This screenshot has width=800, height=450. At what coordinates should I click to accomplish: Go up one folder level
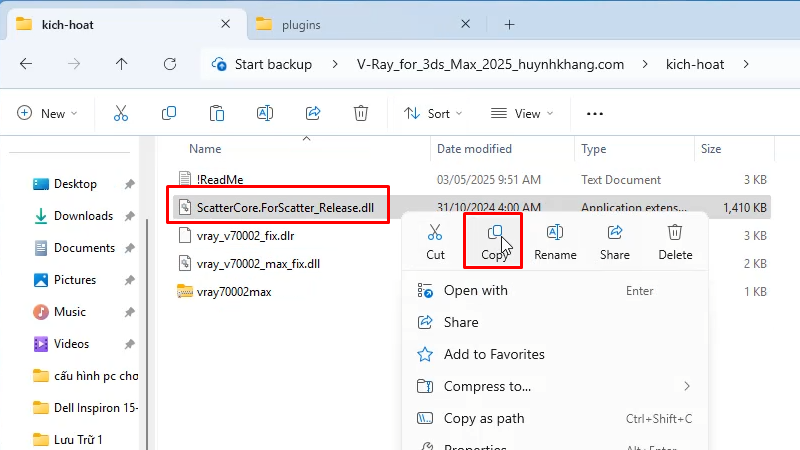[x=121, y=64]
